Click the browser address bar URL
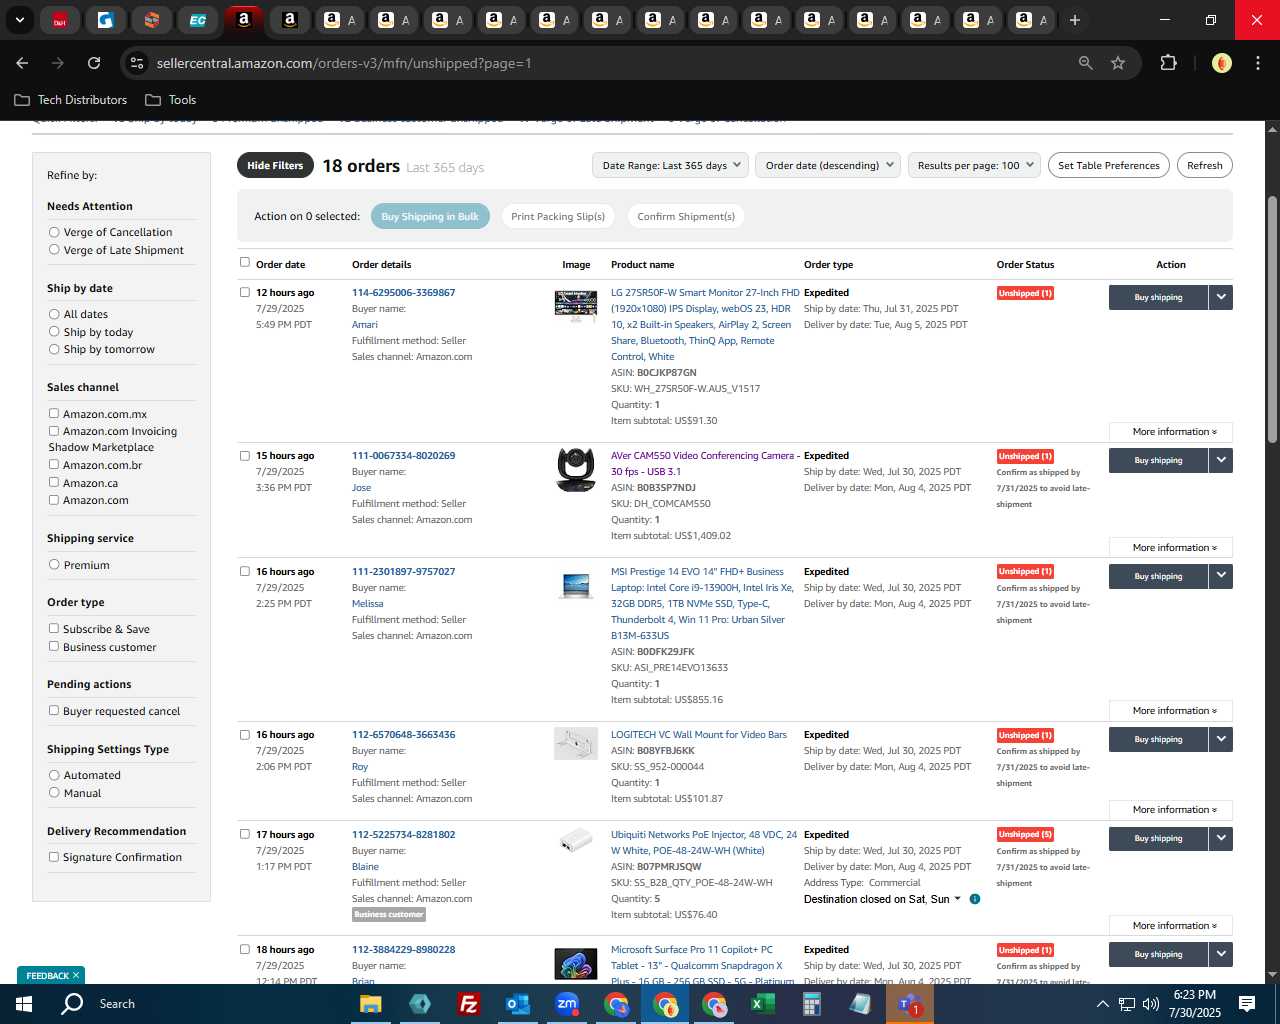 [x=344, y=63]
